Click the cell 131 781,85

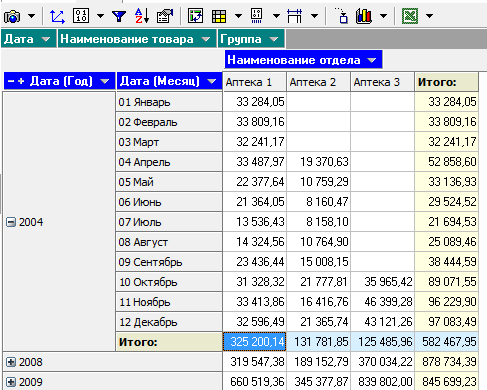(x=318, y=342)
